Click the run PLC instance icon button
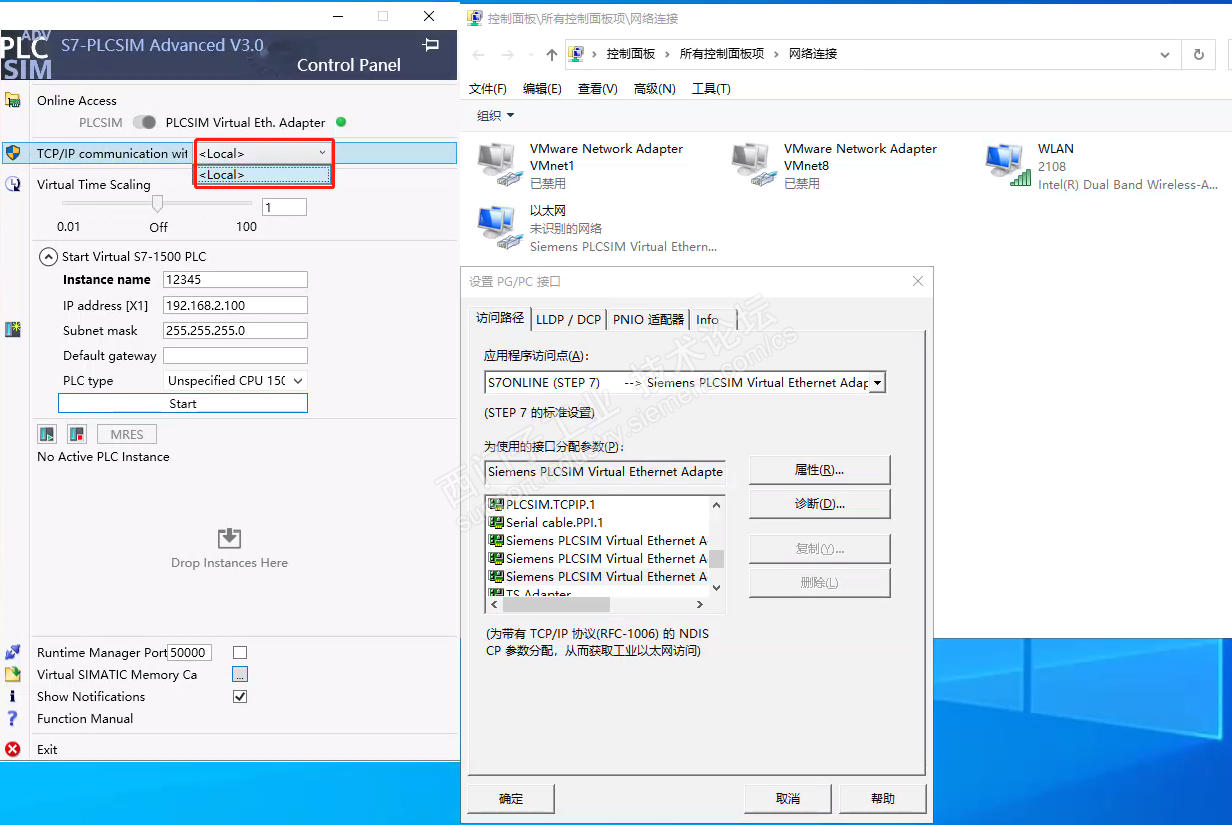Viewport: 1232px width, 825px height. (47, 434)
